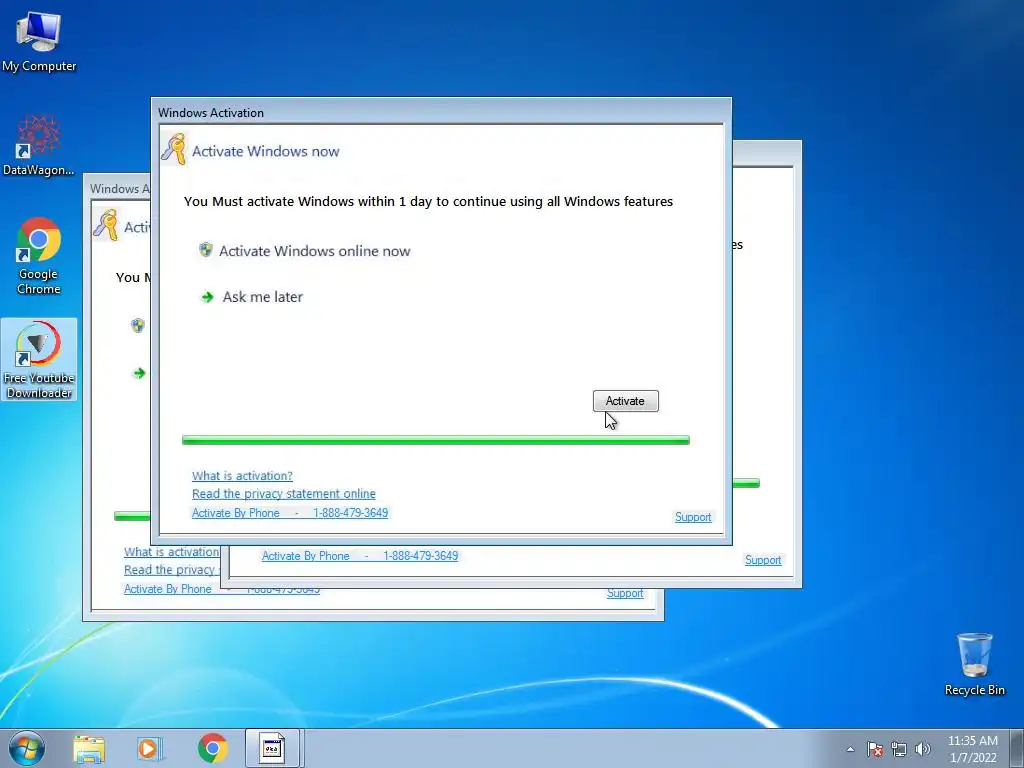Show hidden tray icons arrow
The image size is (1024, 768).
(850, 749)
